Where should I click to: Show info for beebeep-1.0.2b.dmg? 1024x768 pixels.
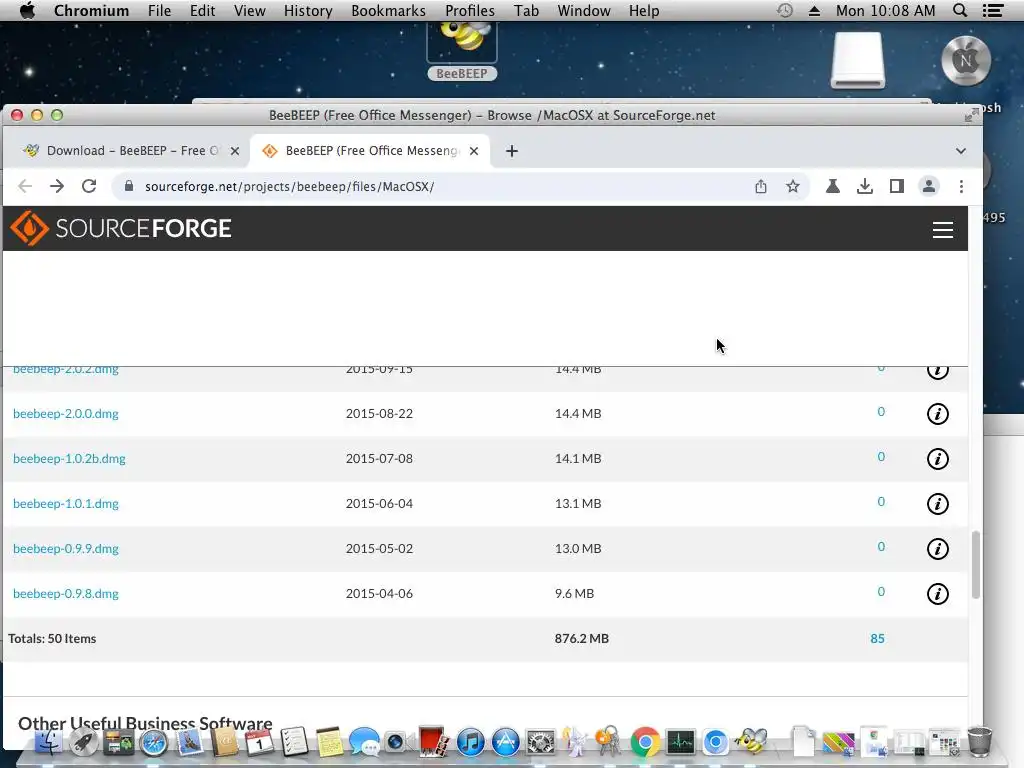(937, 458)
